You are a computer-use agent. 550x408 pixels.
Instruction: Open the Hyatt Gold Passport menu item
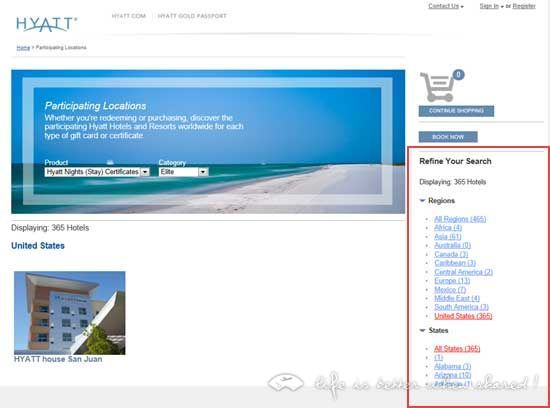pos(192,16)
